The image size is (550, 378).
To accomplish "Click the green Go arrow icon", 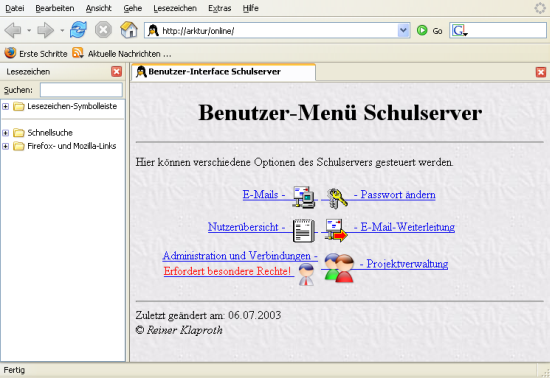I will click(422, 31).
